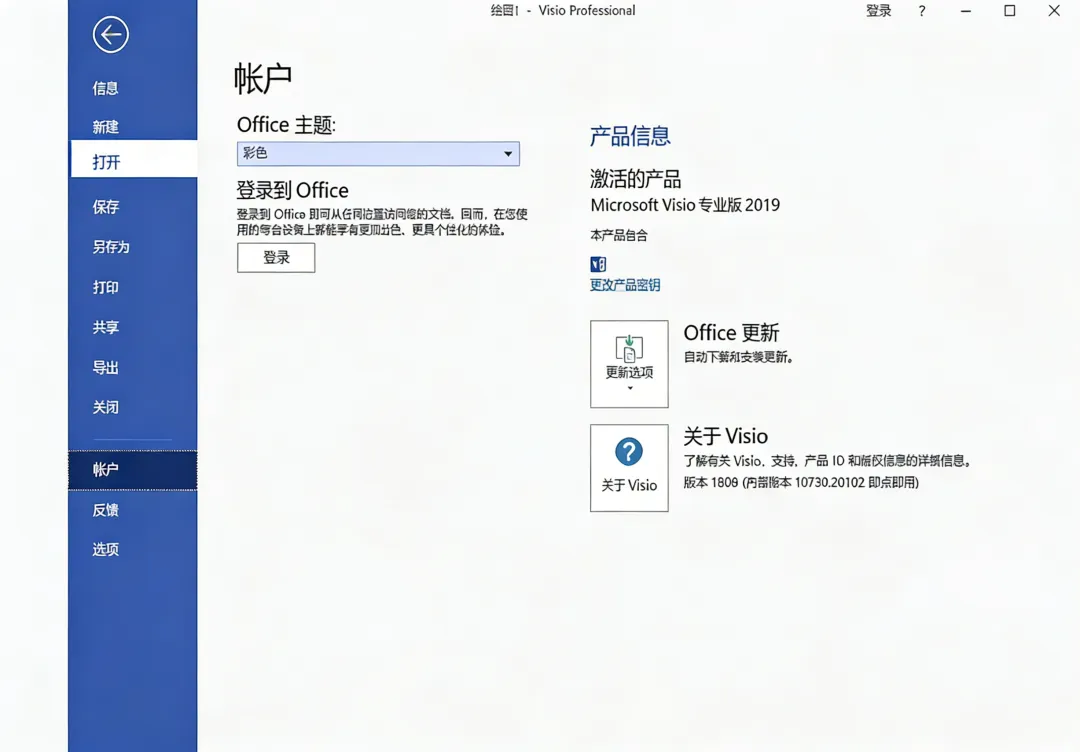Click the 更新选项 update options button

tap(629, 364)
